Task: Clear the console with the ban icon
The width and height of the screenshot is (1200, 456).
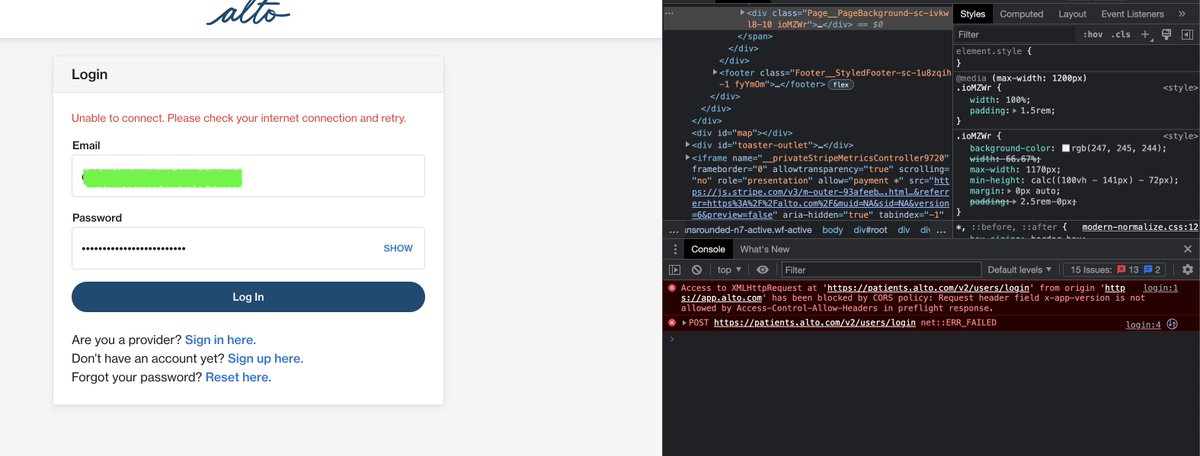Action: [x=697, y=270]
